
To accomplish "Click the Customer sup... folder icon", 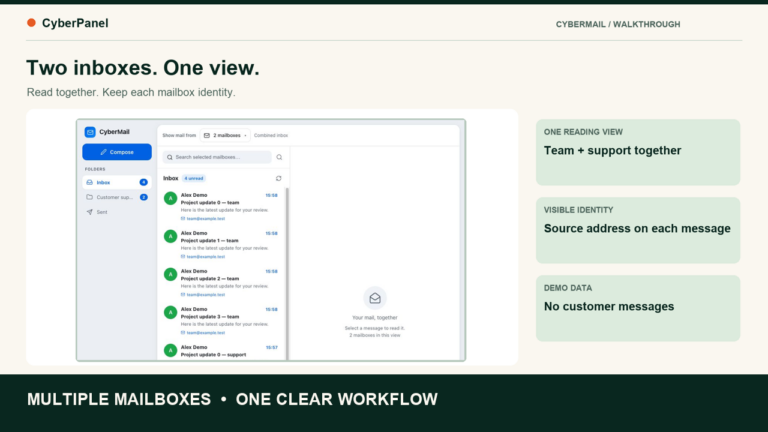I will pos(89,197).
